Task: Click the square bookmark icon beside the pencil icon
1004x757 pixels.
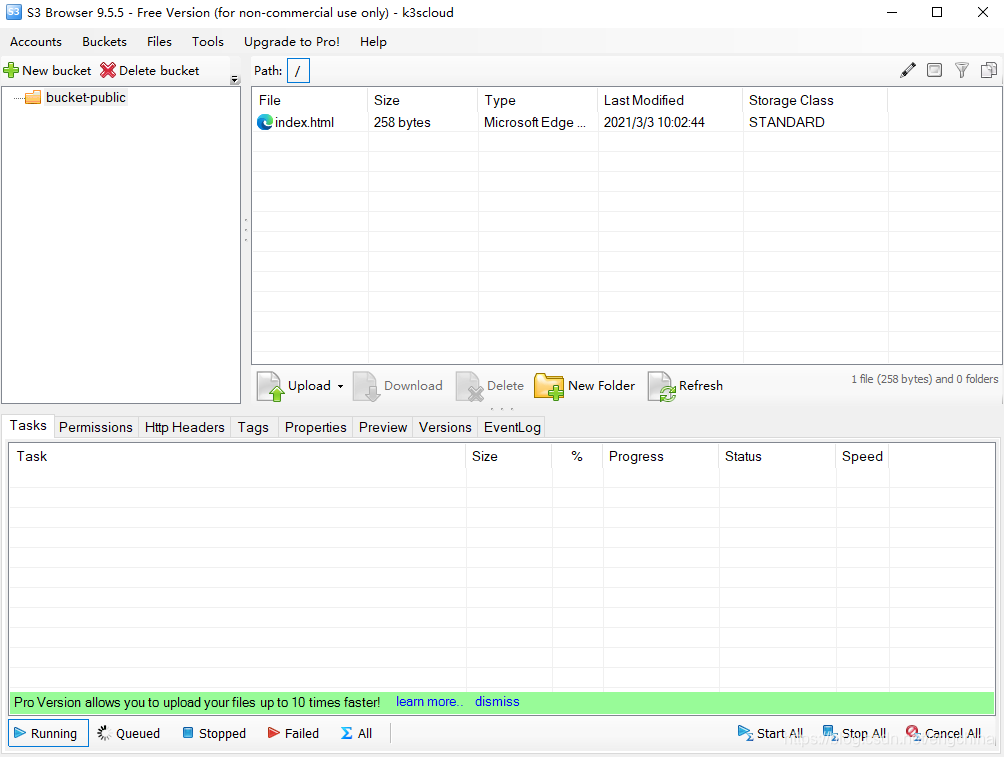Action: pyautogui.click(x=935, y=70)
